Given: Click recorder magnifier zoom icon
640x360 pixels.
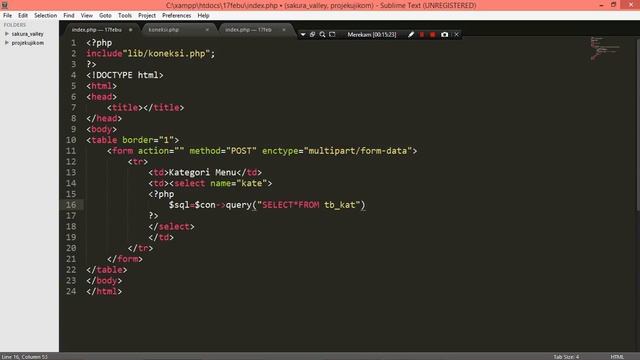Looking at the screenshot, I should coord(322,35).
